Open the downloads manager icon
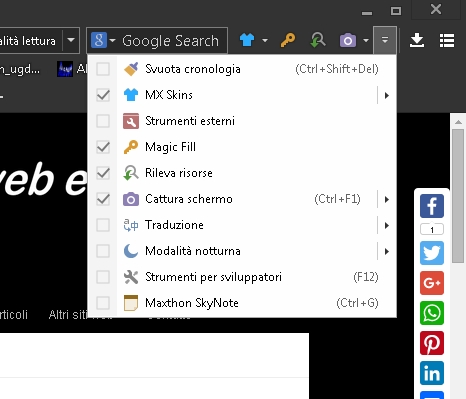 pos(417,40)
